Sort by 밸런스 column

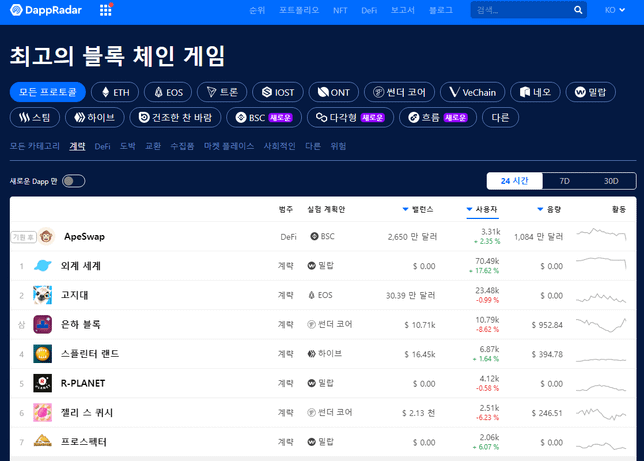418,210
